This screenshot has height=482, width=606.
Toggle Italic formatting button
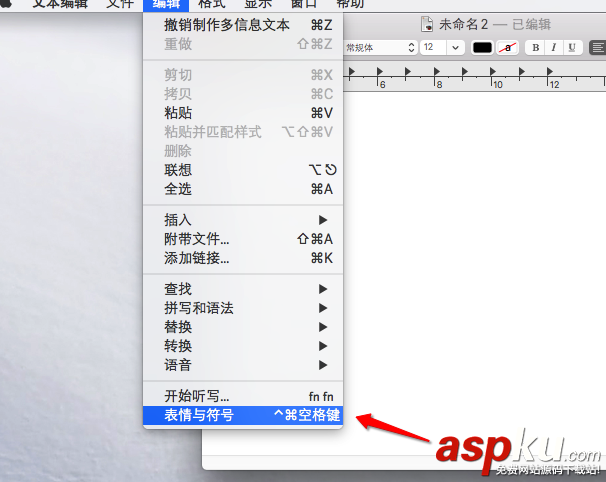[x=553, y=48]
